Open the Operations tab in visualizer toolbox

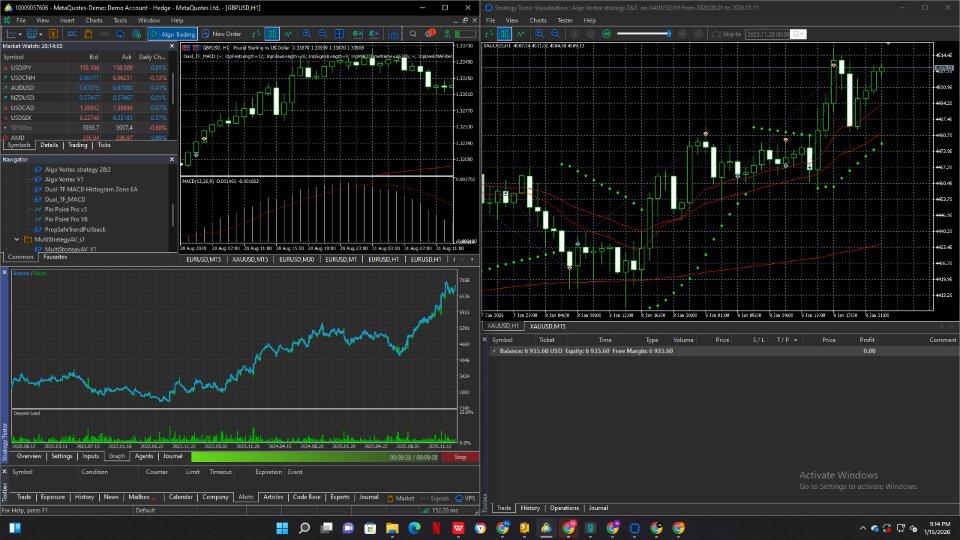564,508
